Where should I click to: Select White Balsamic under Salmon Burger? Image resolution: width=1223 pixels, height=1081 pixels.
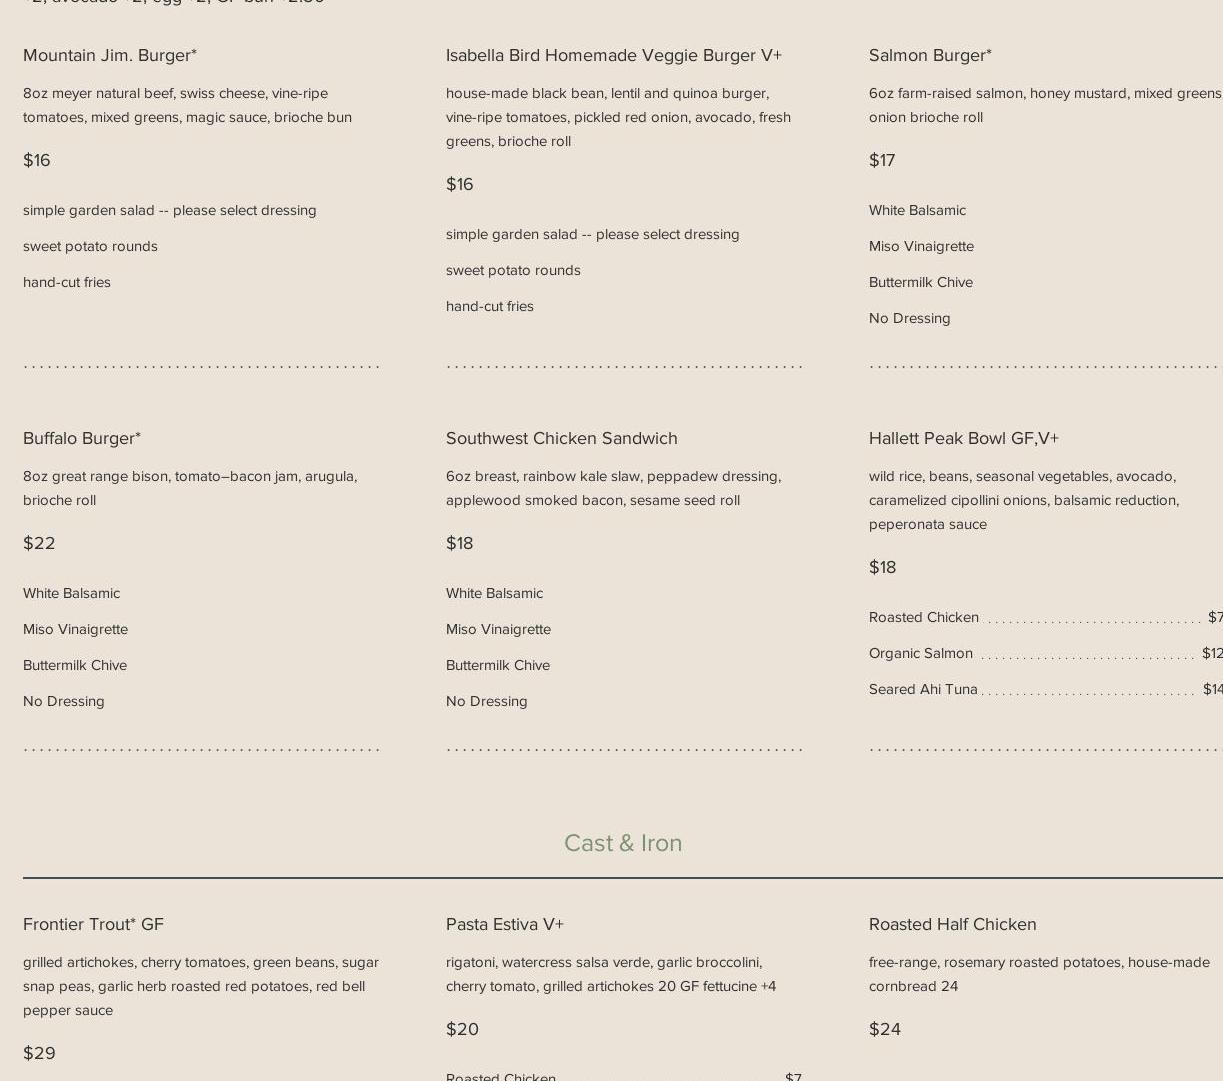[917, 210]
